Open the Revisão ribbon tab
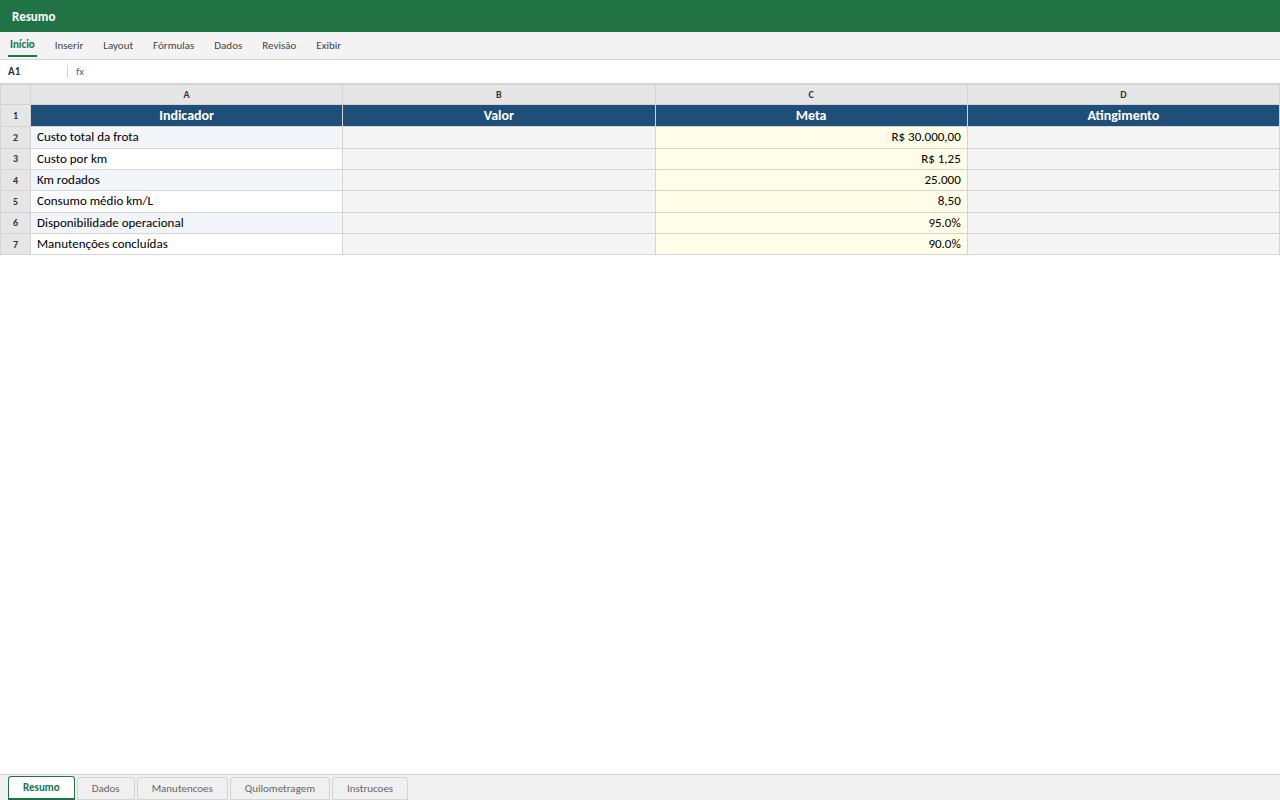This screenshot has width=1280, height=800. point(279,46)
